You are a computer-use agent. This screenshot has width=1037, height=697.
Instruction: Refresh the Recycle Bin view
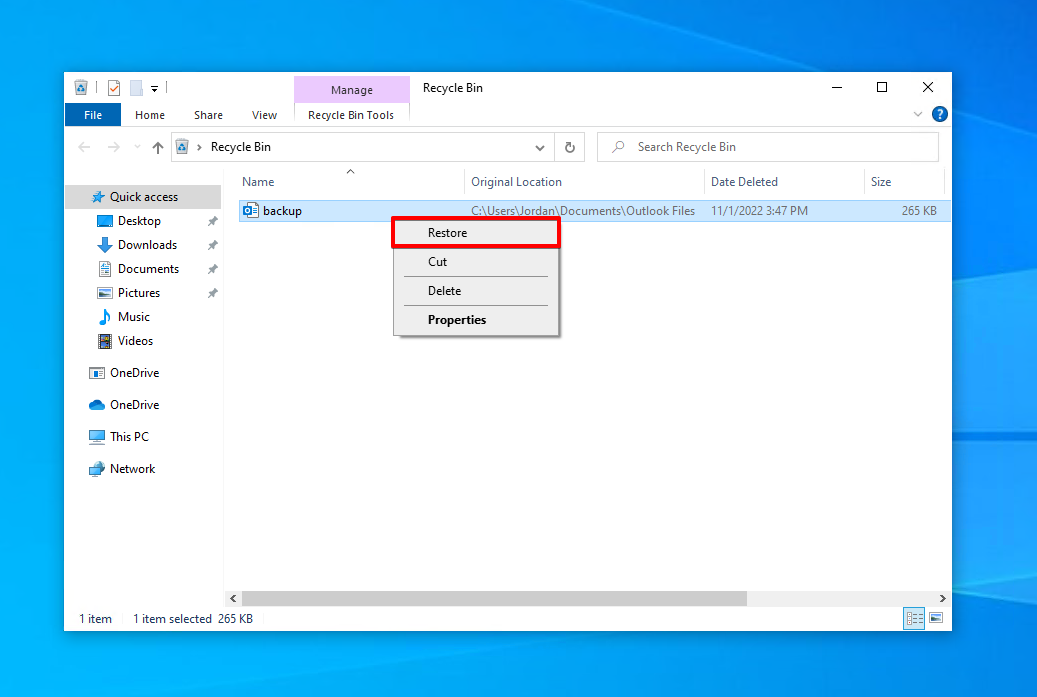(x=569, y=147)
